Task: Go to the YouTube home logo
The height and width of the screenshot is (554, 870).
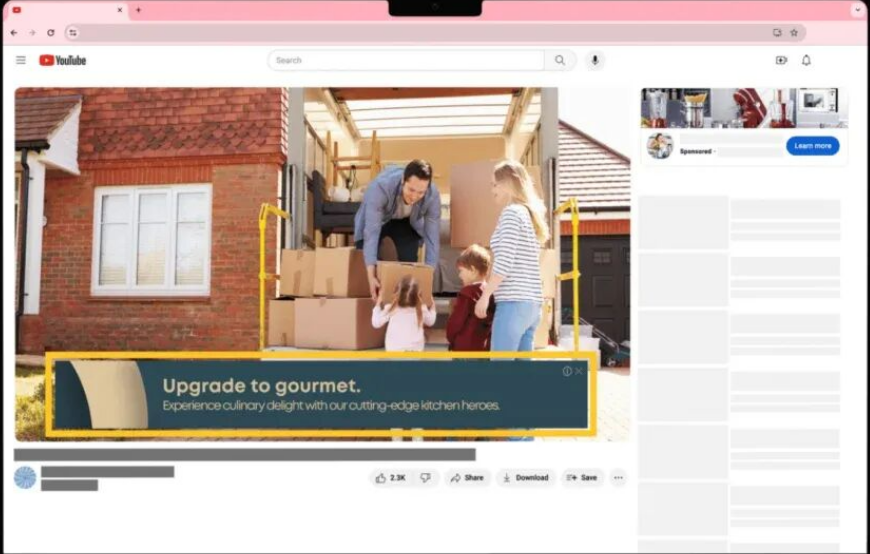Action: (x=63, y=60)
